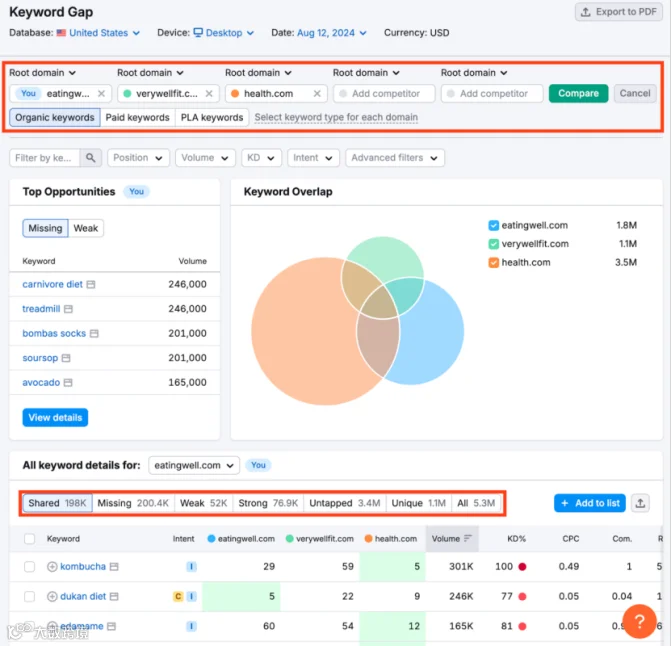Click the search magnifier icon in keyword filter
Screen dimensions: 671x646
click(90, 158)
